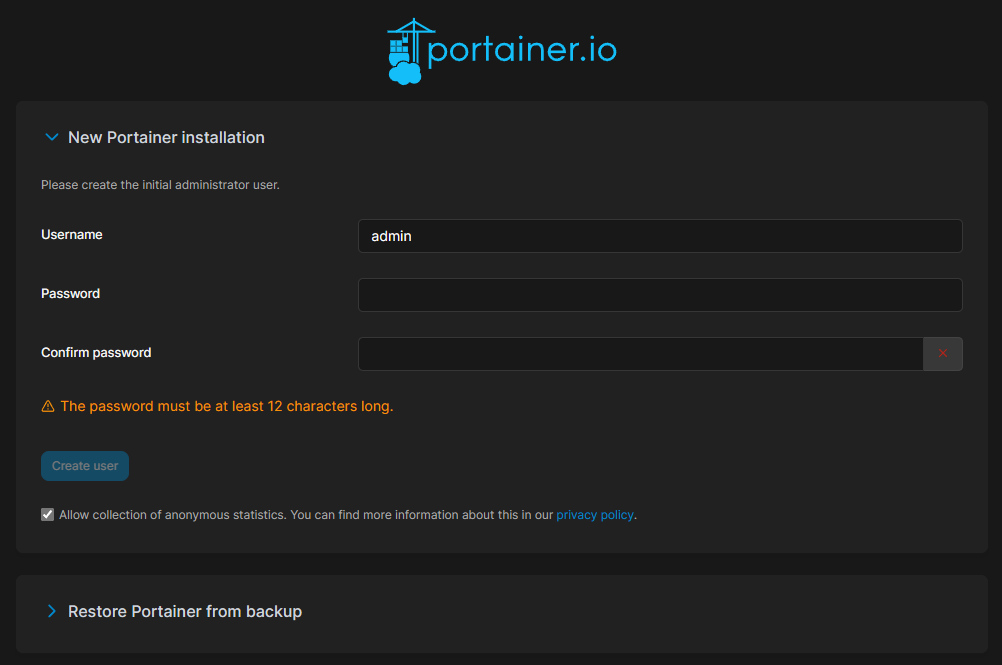Click the red X validation icon
Screen dimensions: 1002x665
point(942,353)
